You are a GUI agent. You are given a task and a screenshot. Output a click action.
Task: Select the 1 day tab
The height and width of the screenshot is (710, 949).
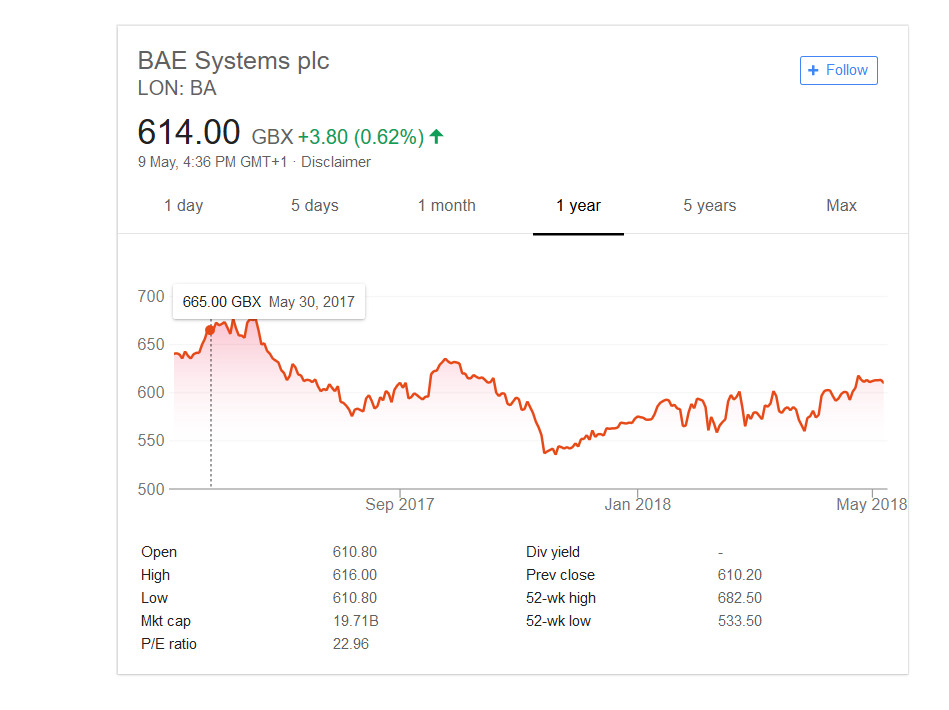[183, 206]
